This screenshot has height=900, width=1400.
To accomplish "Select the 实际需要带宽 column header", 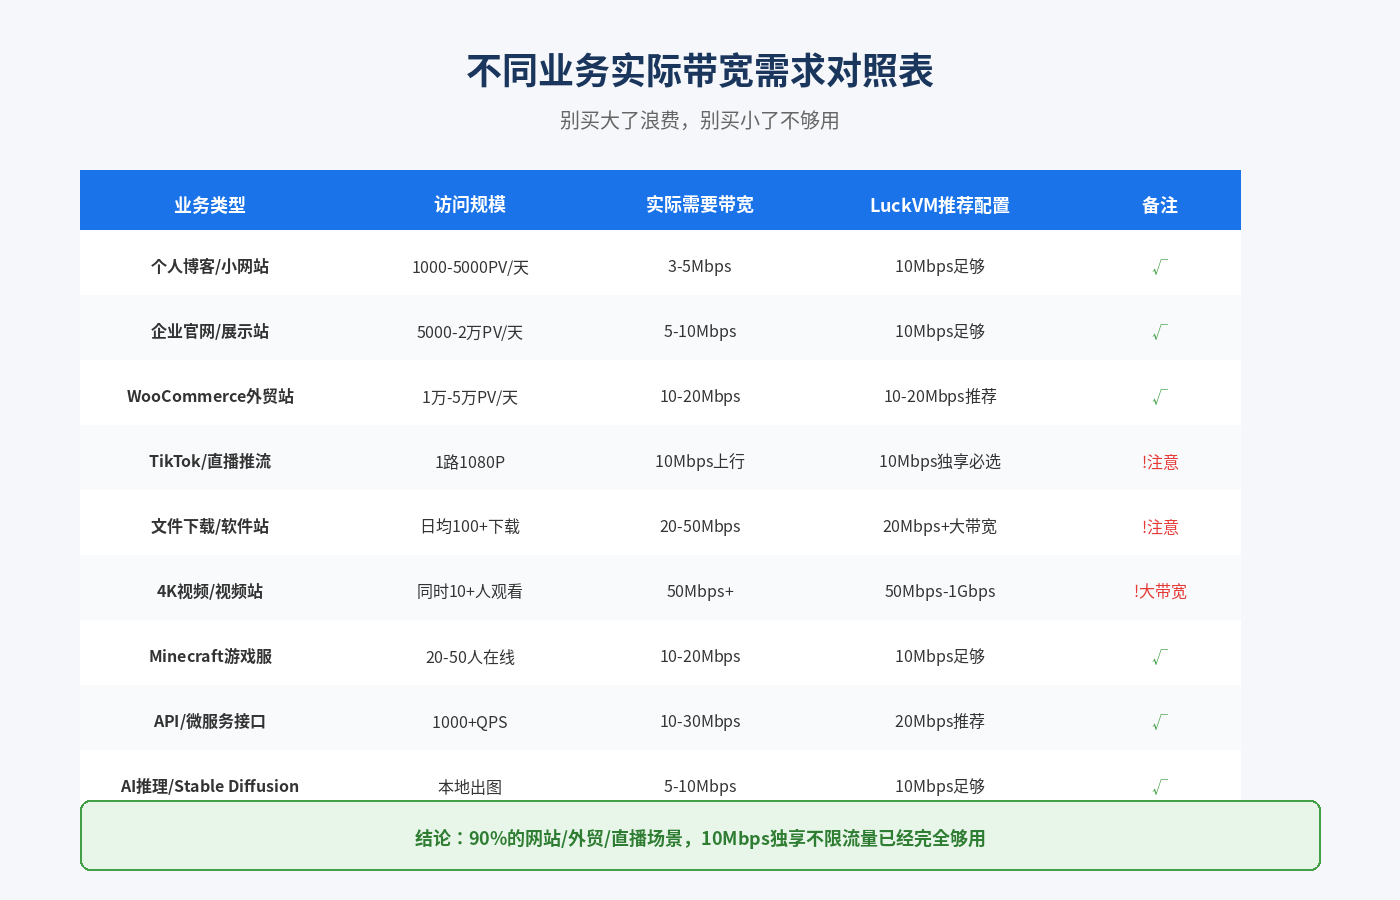I will (x=700, y=205).
